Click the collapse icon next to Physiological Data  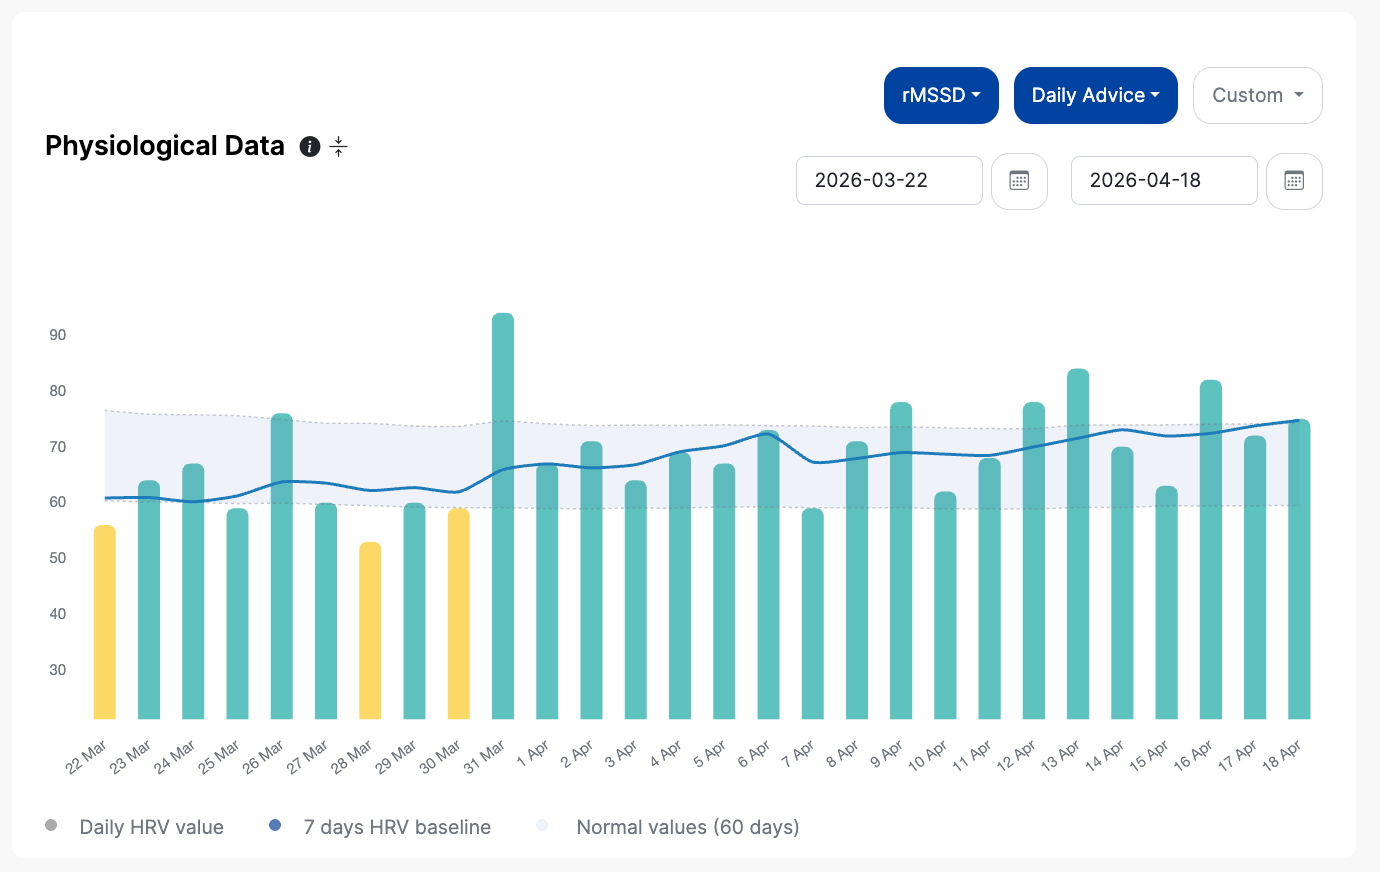(x=339, y=147)
